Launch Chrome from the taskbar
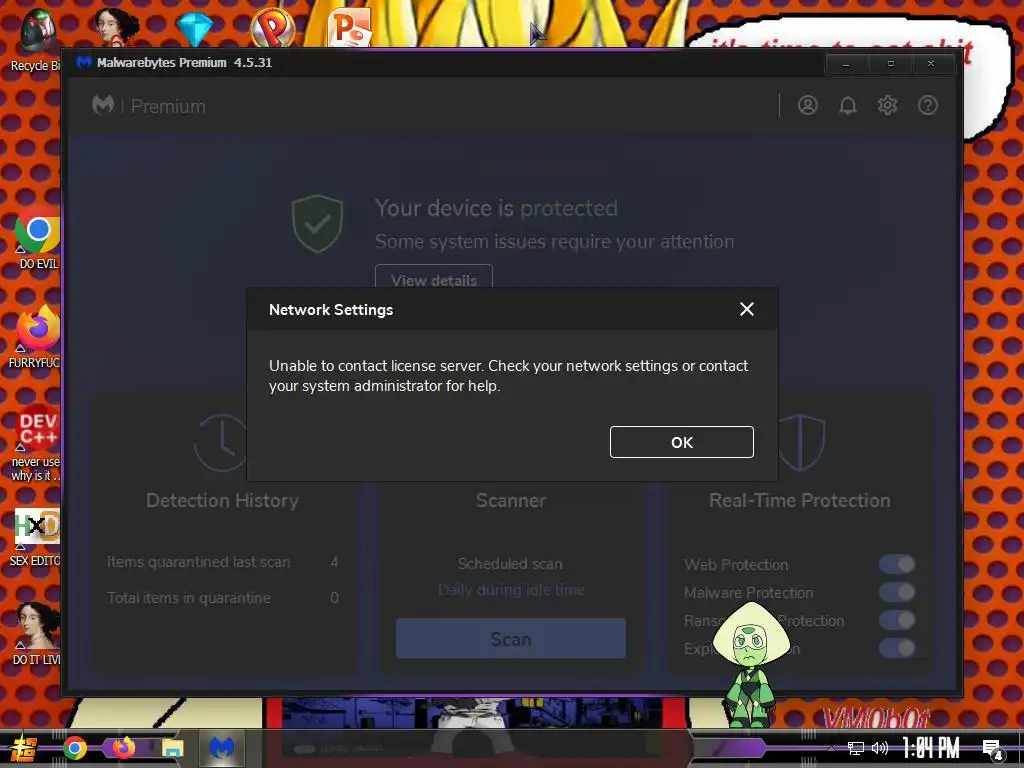1024x768 pixels. 74,748
